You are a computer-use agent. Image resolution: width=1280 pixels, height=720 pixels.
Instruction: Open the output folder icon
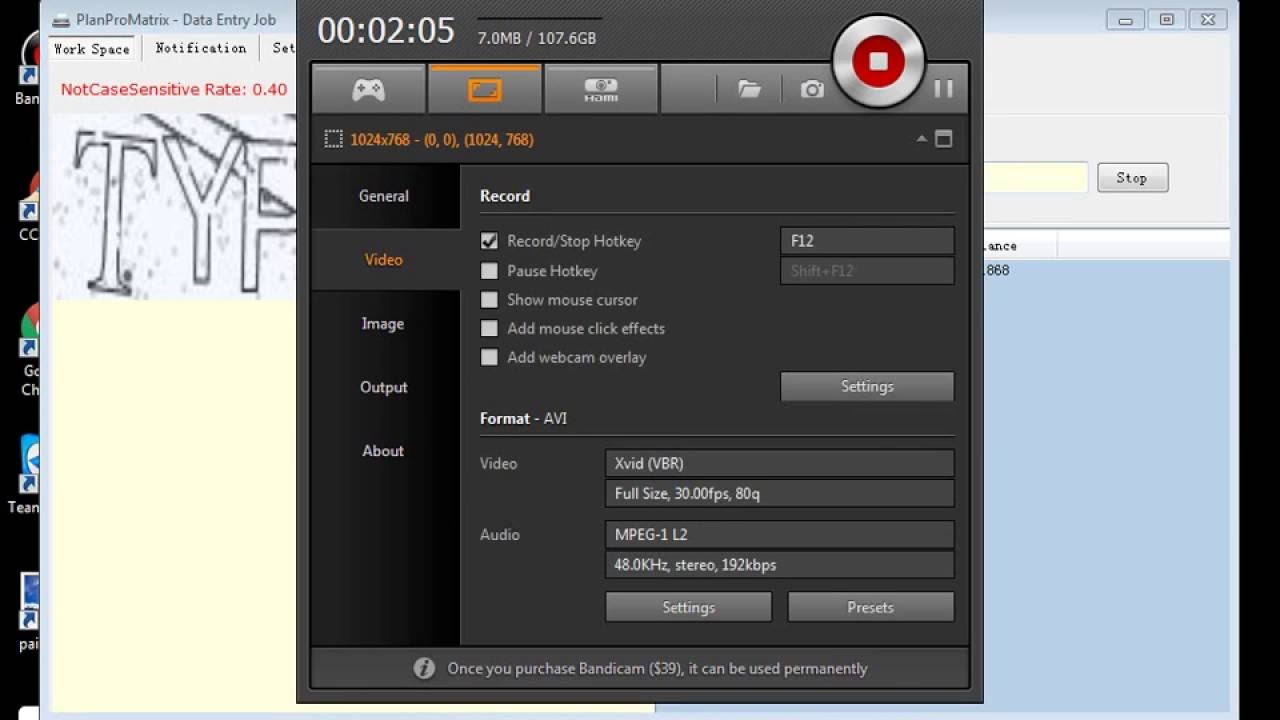[749, 89]
